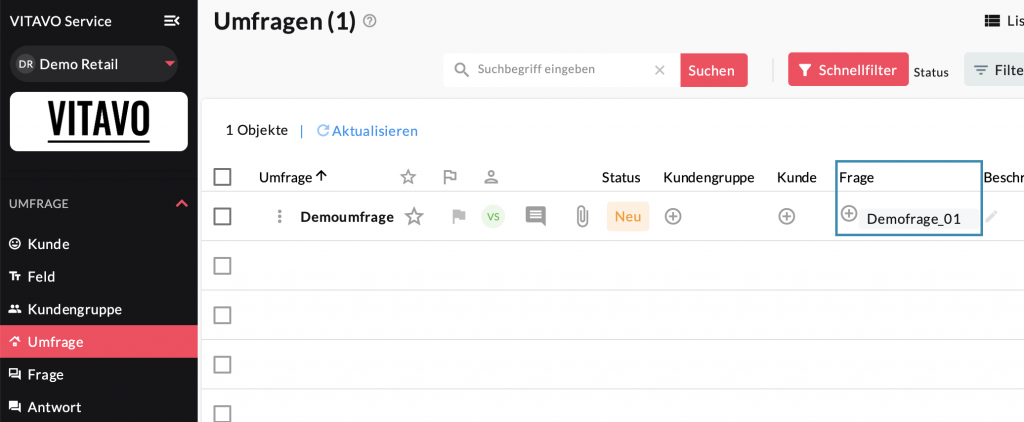Add Kunde with plus icon
The height and width of the screenshot is (422, 1024).
787,216
